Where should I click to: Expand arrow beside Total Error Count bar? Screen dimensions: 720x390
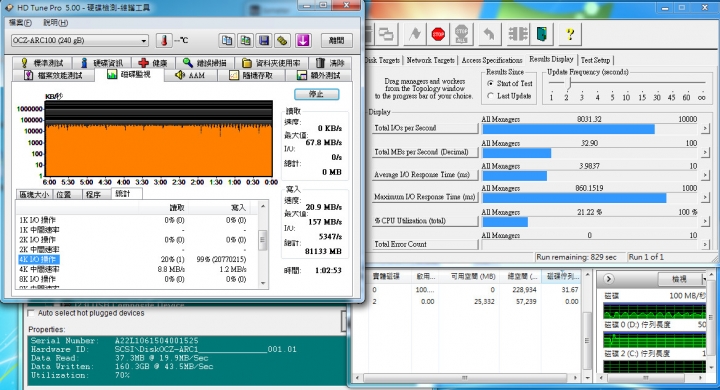click(705, 245)
